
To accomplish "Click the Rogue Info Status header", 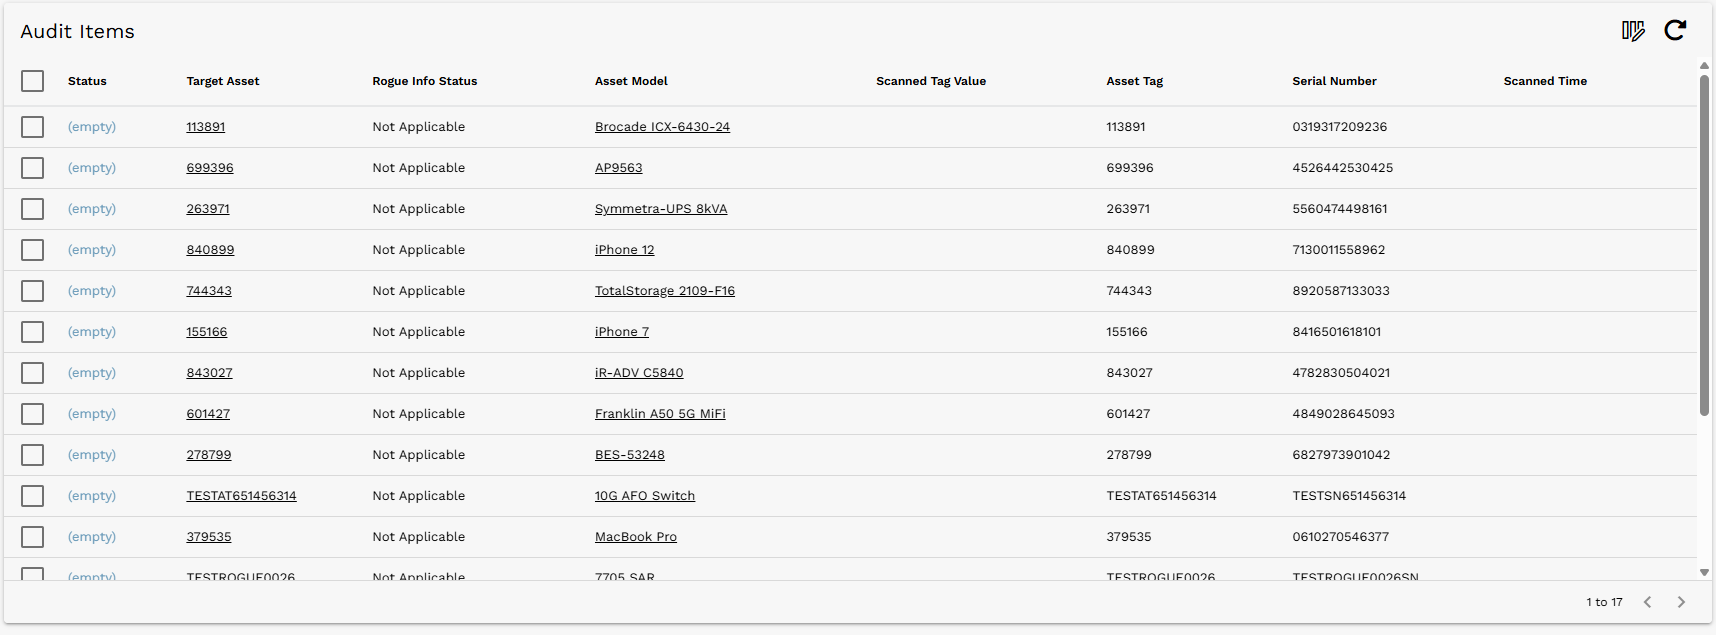I will click(425, 81).
